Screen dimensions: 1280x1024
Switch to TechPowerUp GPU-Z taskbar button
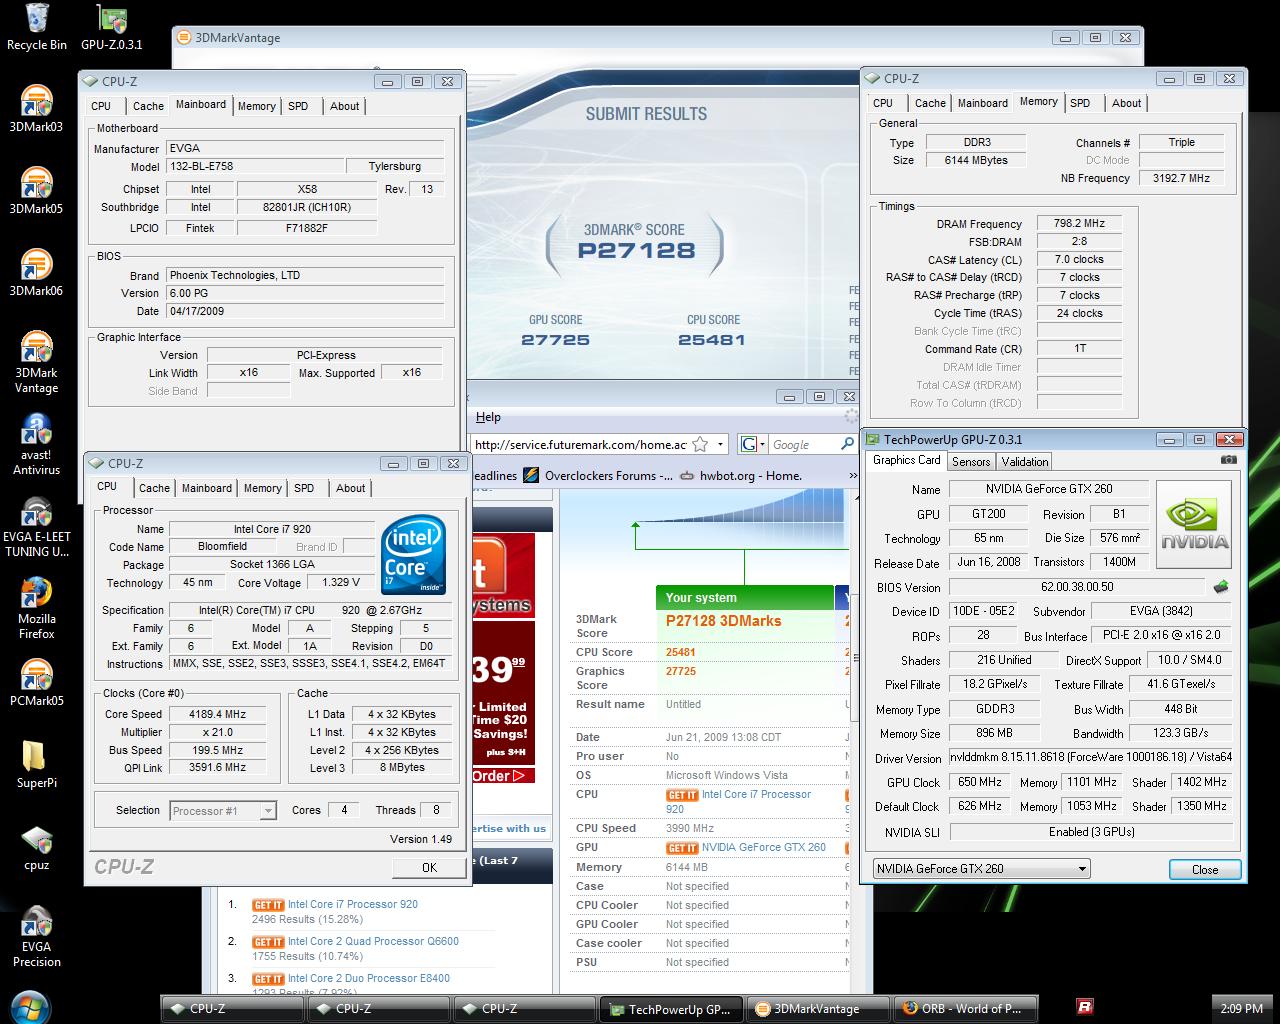(x=671, y=1008)
